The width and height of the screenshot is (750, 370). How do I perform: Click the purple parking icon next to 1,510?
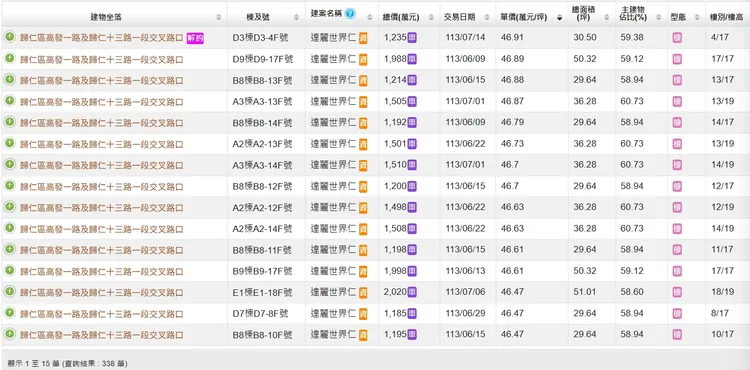tap(412, 165)
